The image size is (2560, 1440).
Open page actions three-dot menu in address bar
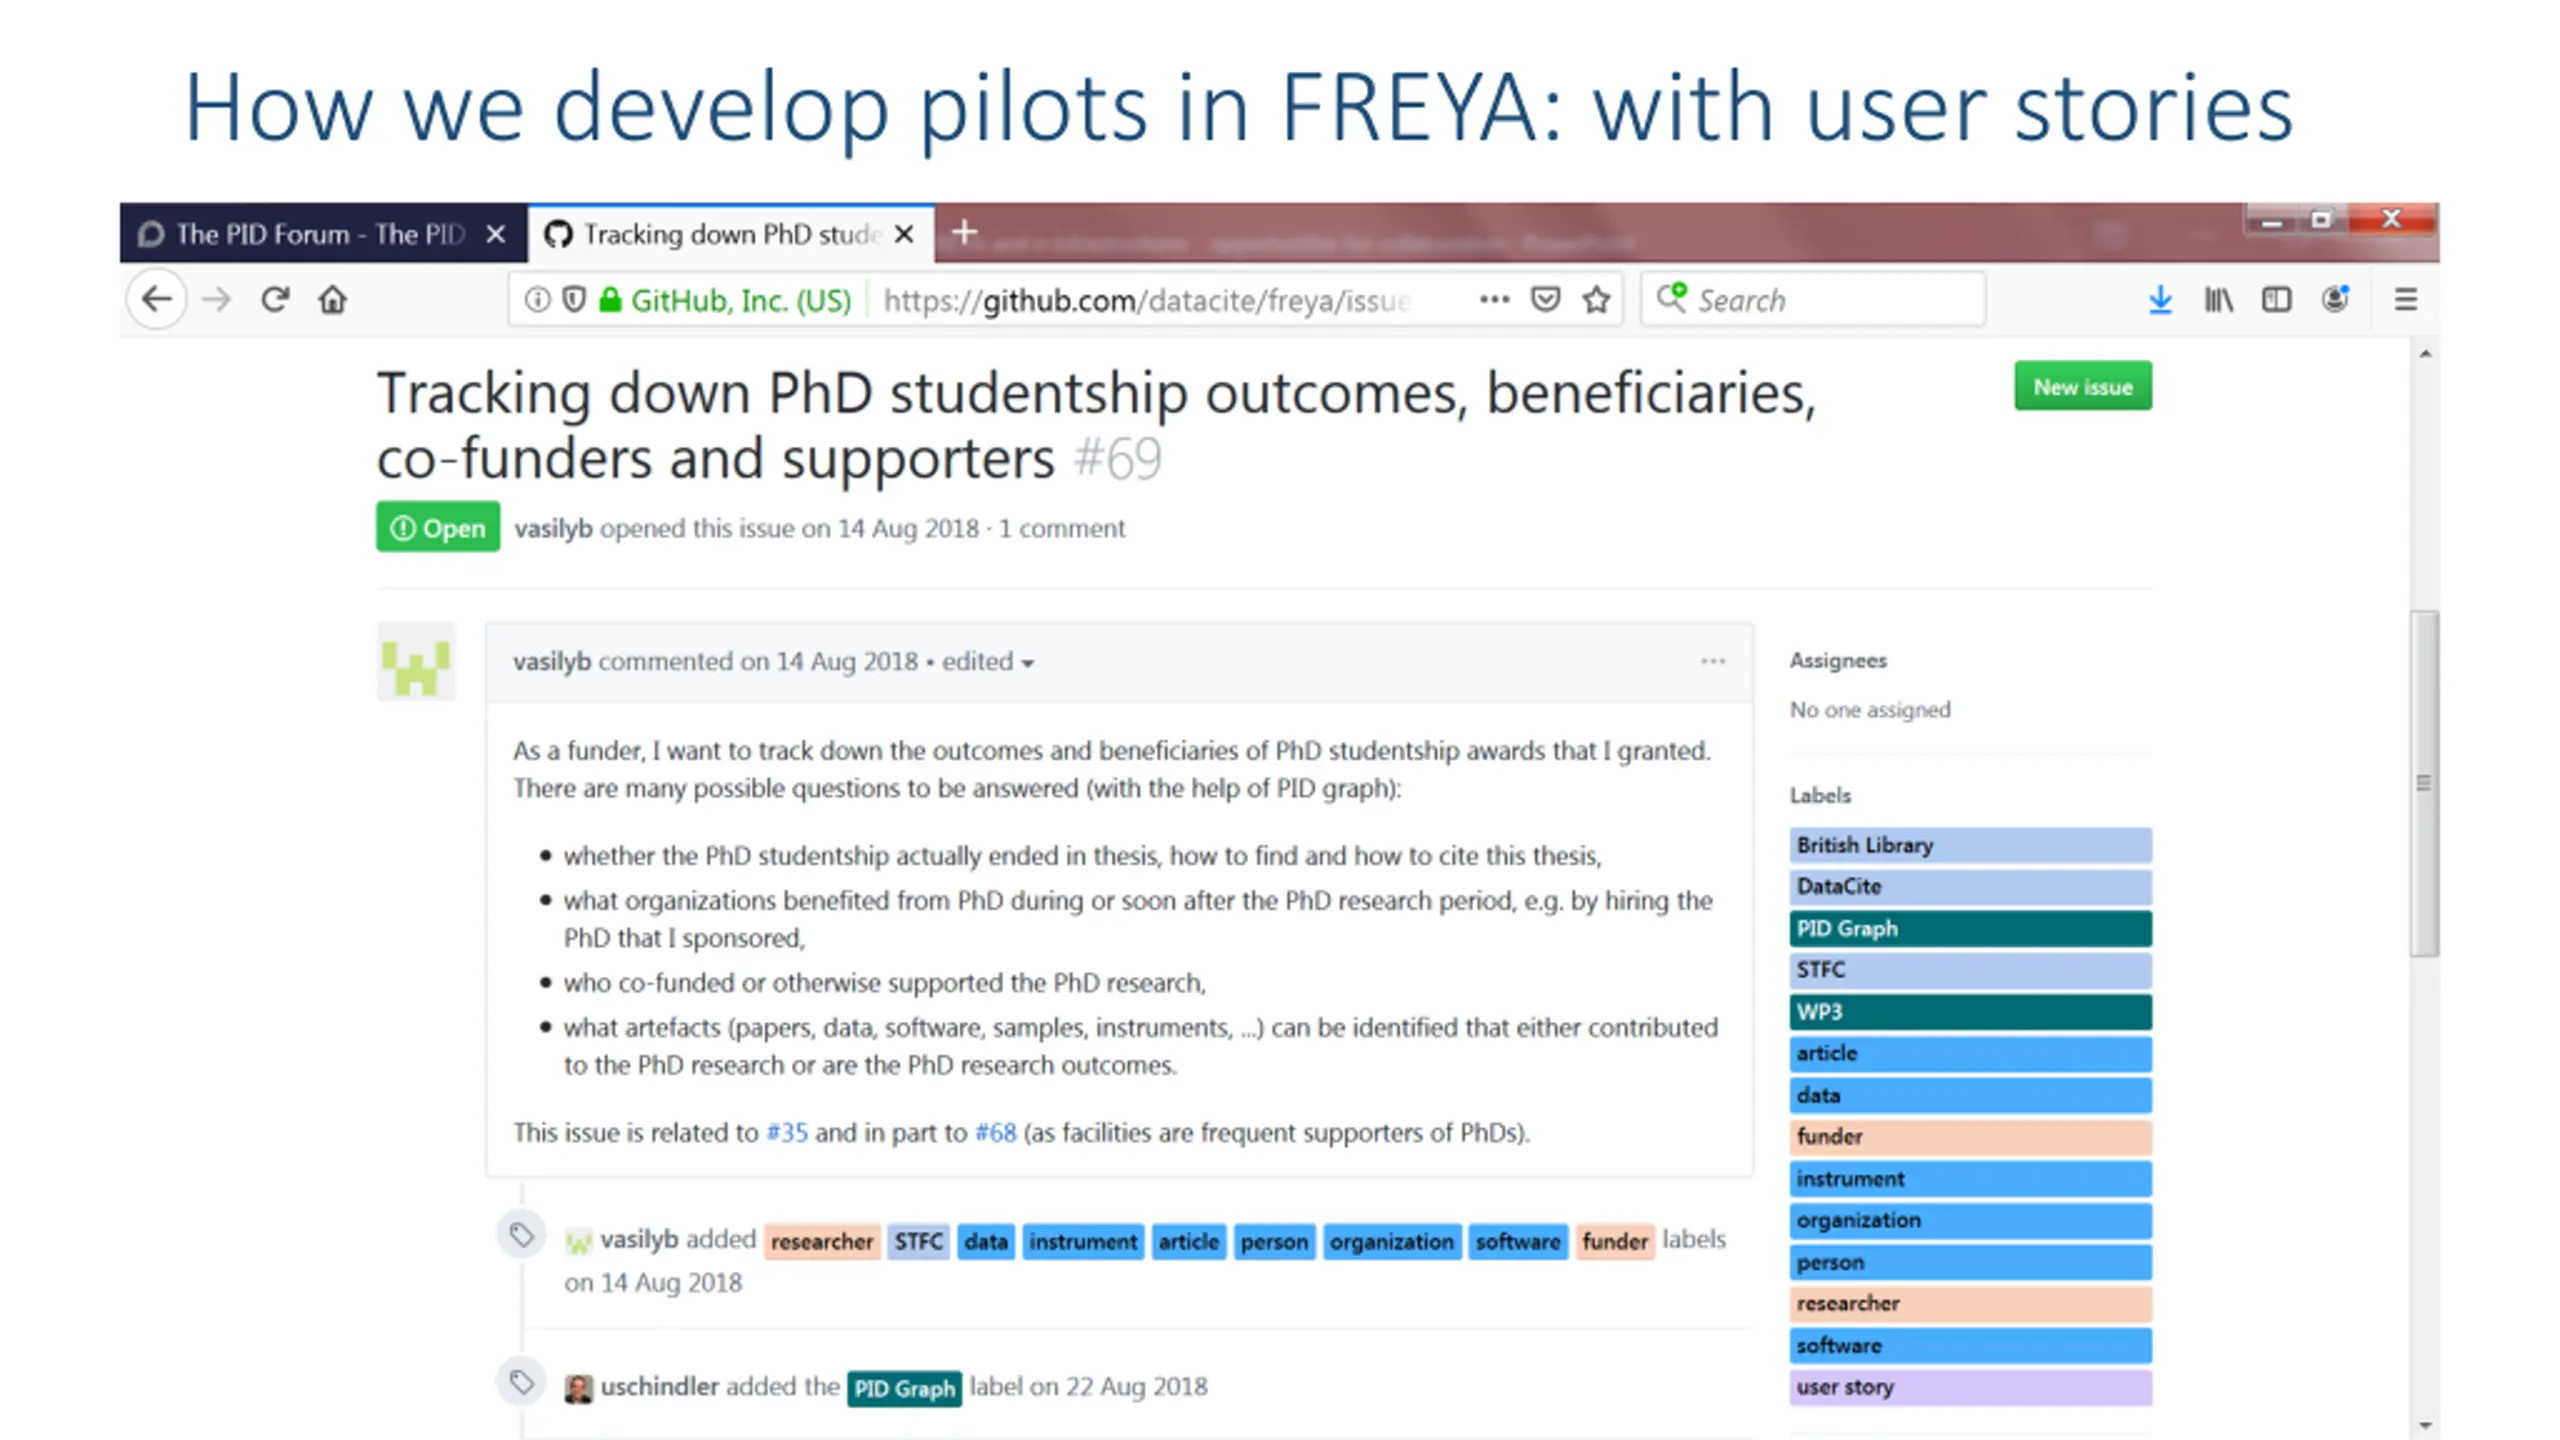1494,299
